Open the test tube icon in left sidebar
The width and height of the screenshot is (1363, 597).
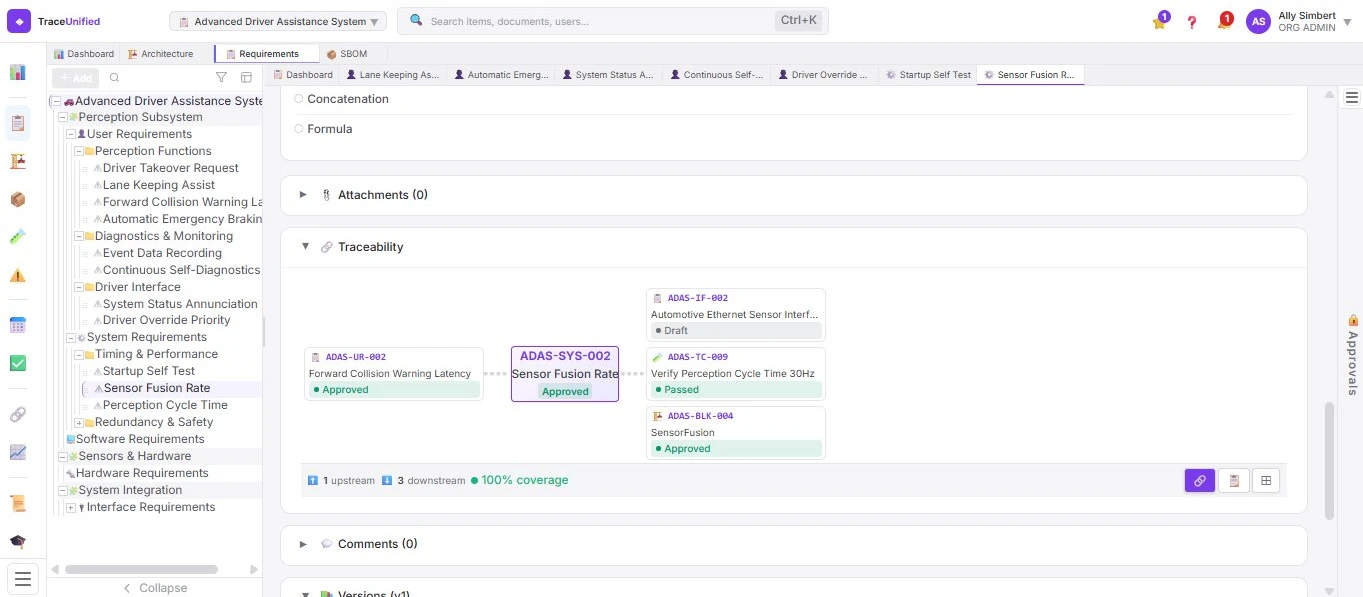[18, 237]
